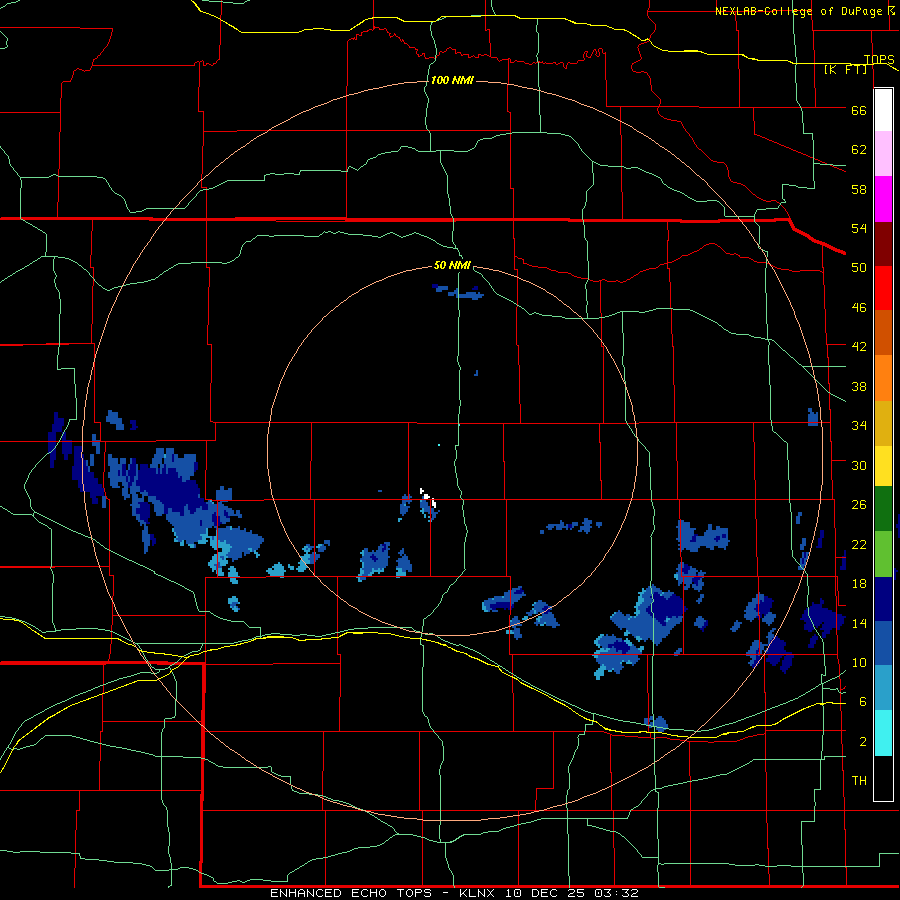Click the white swatch in the tops legend
900x900 pixels.
883,110
